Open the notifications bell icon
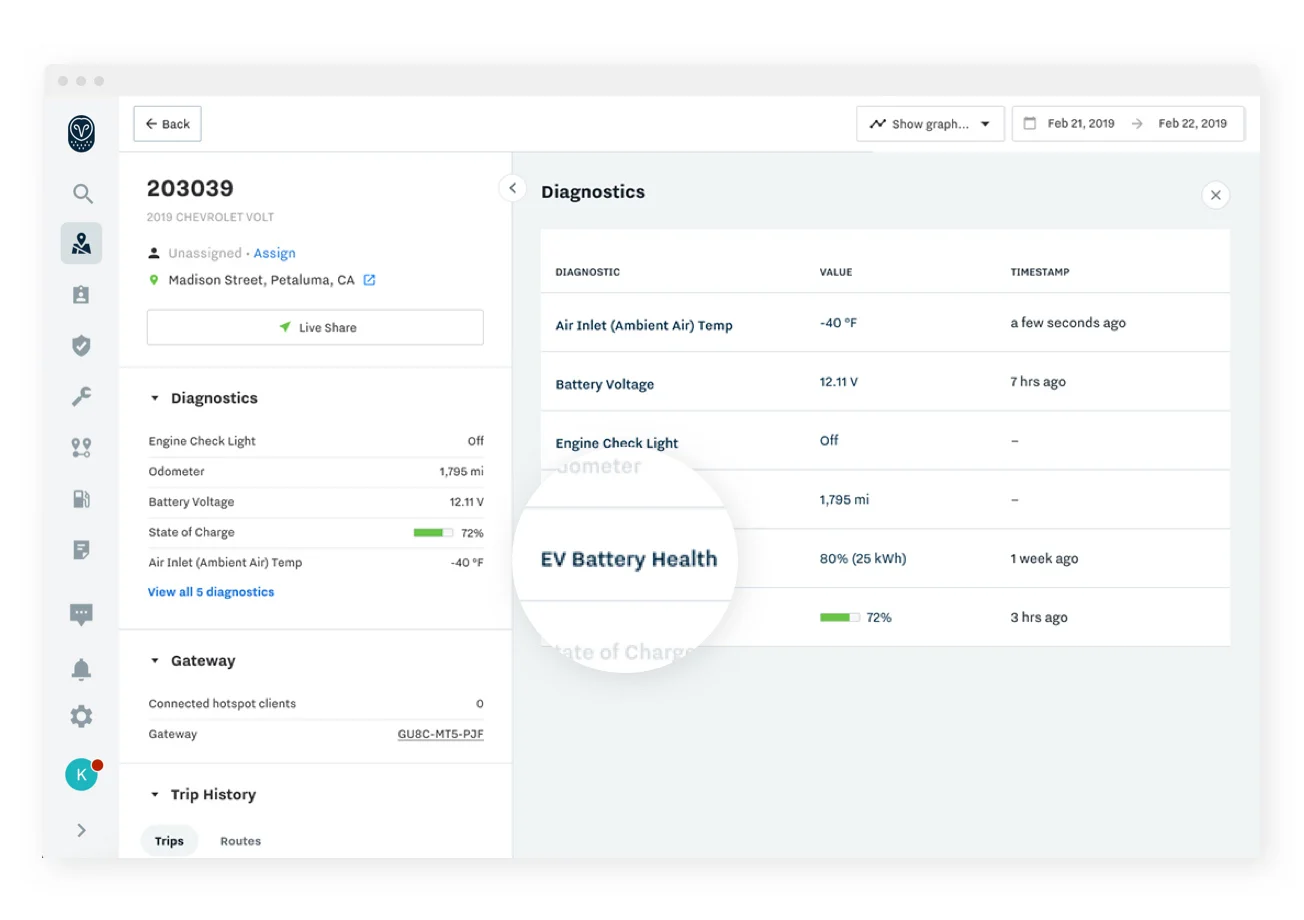The image size is (1304, 920). coord(81,669)
